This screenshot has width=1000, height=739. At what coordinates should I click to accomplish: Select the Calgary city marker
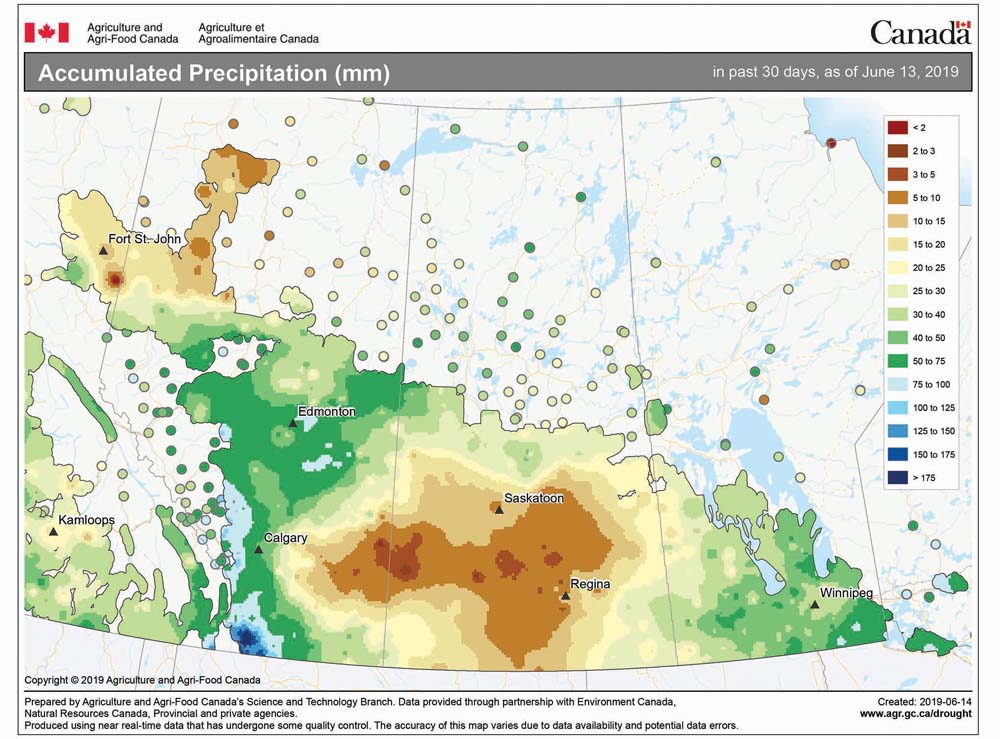(260, 551)
